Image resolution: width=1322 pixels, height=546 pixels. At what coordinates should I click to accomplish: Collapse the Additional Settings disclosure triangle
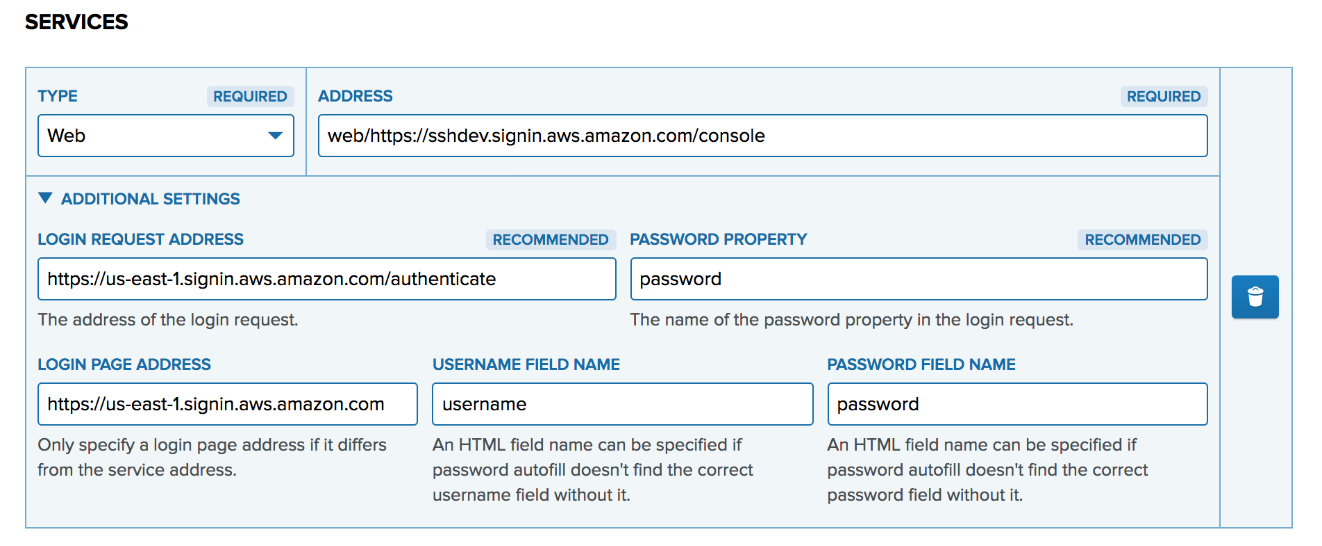(x=44, y=198)
